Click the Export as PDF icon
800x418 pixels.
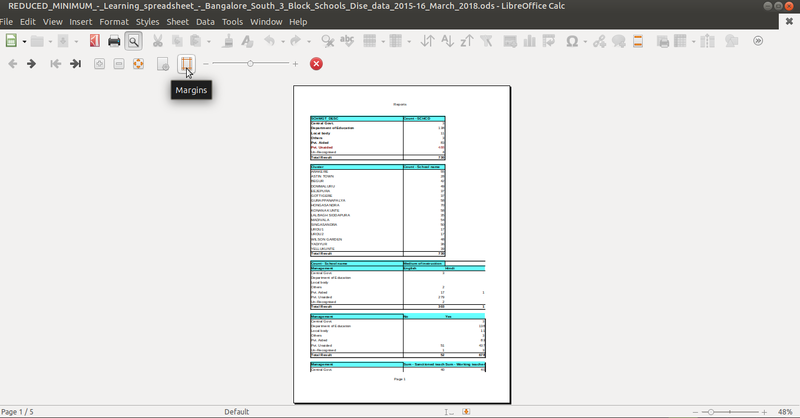94,41
